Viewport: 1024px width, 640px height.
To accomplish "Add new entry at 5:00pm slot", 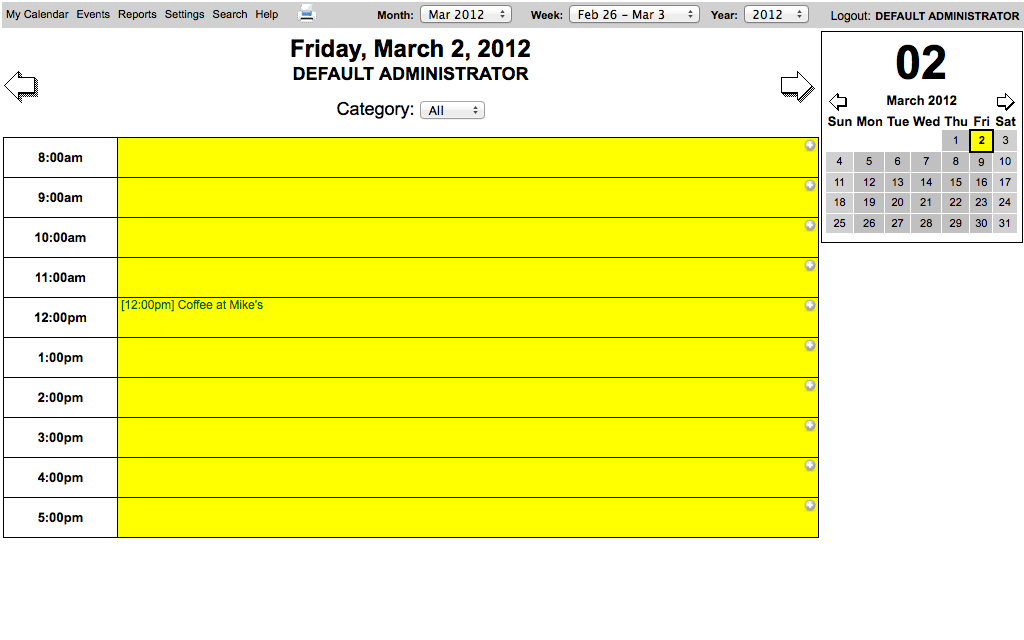I will click(810, 506).
